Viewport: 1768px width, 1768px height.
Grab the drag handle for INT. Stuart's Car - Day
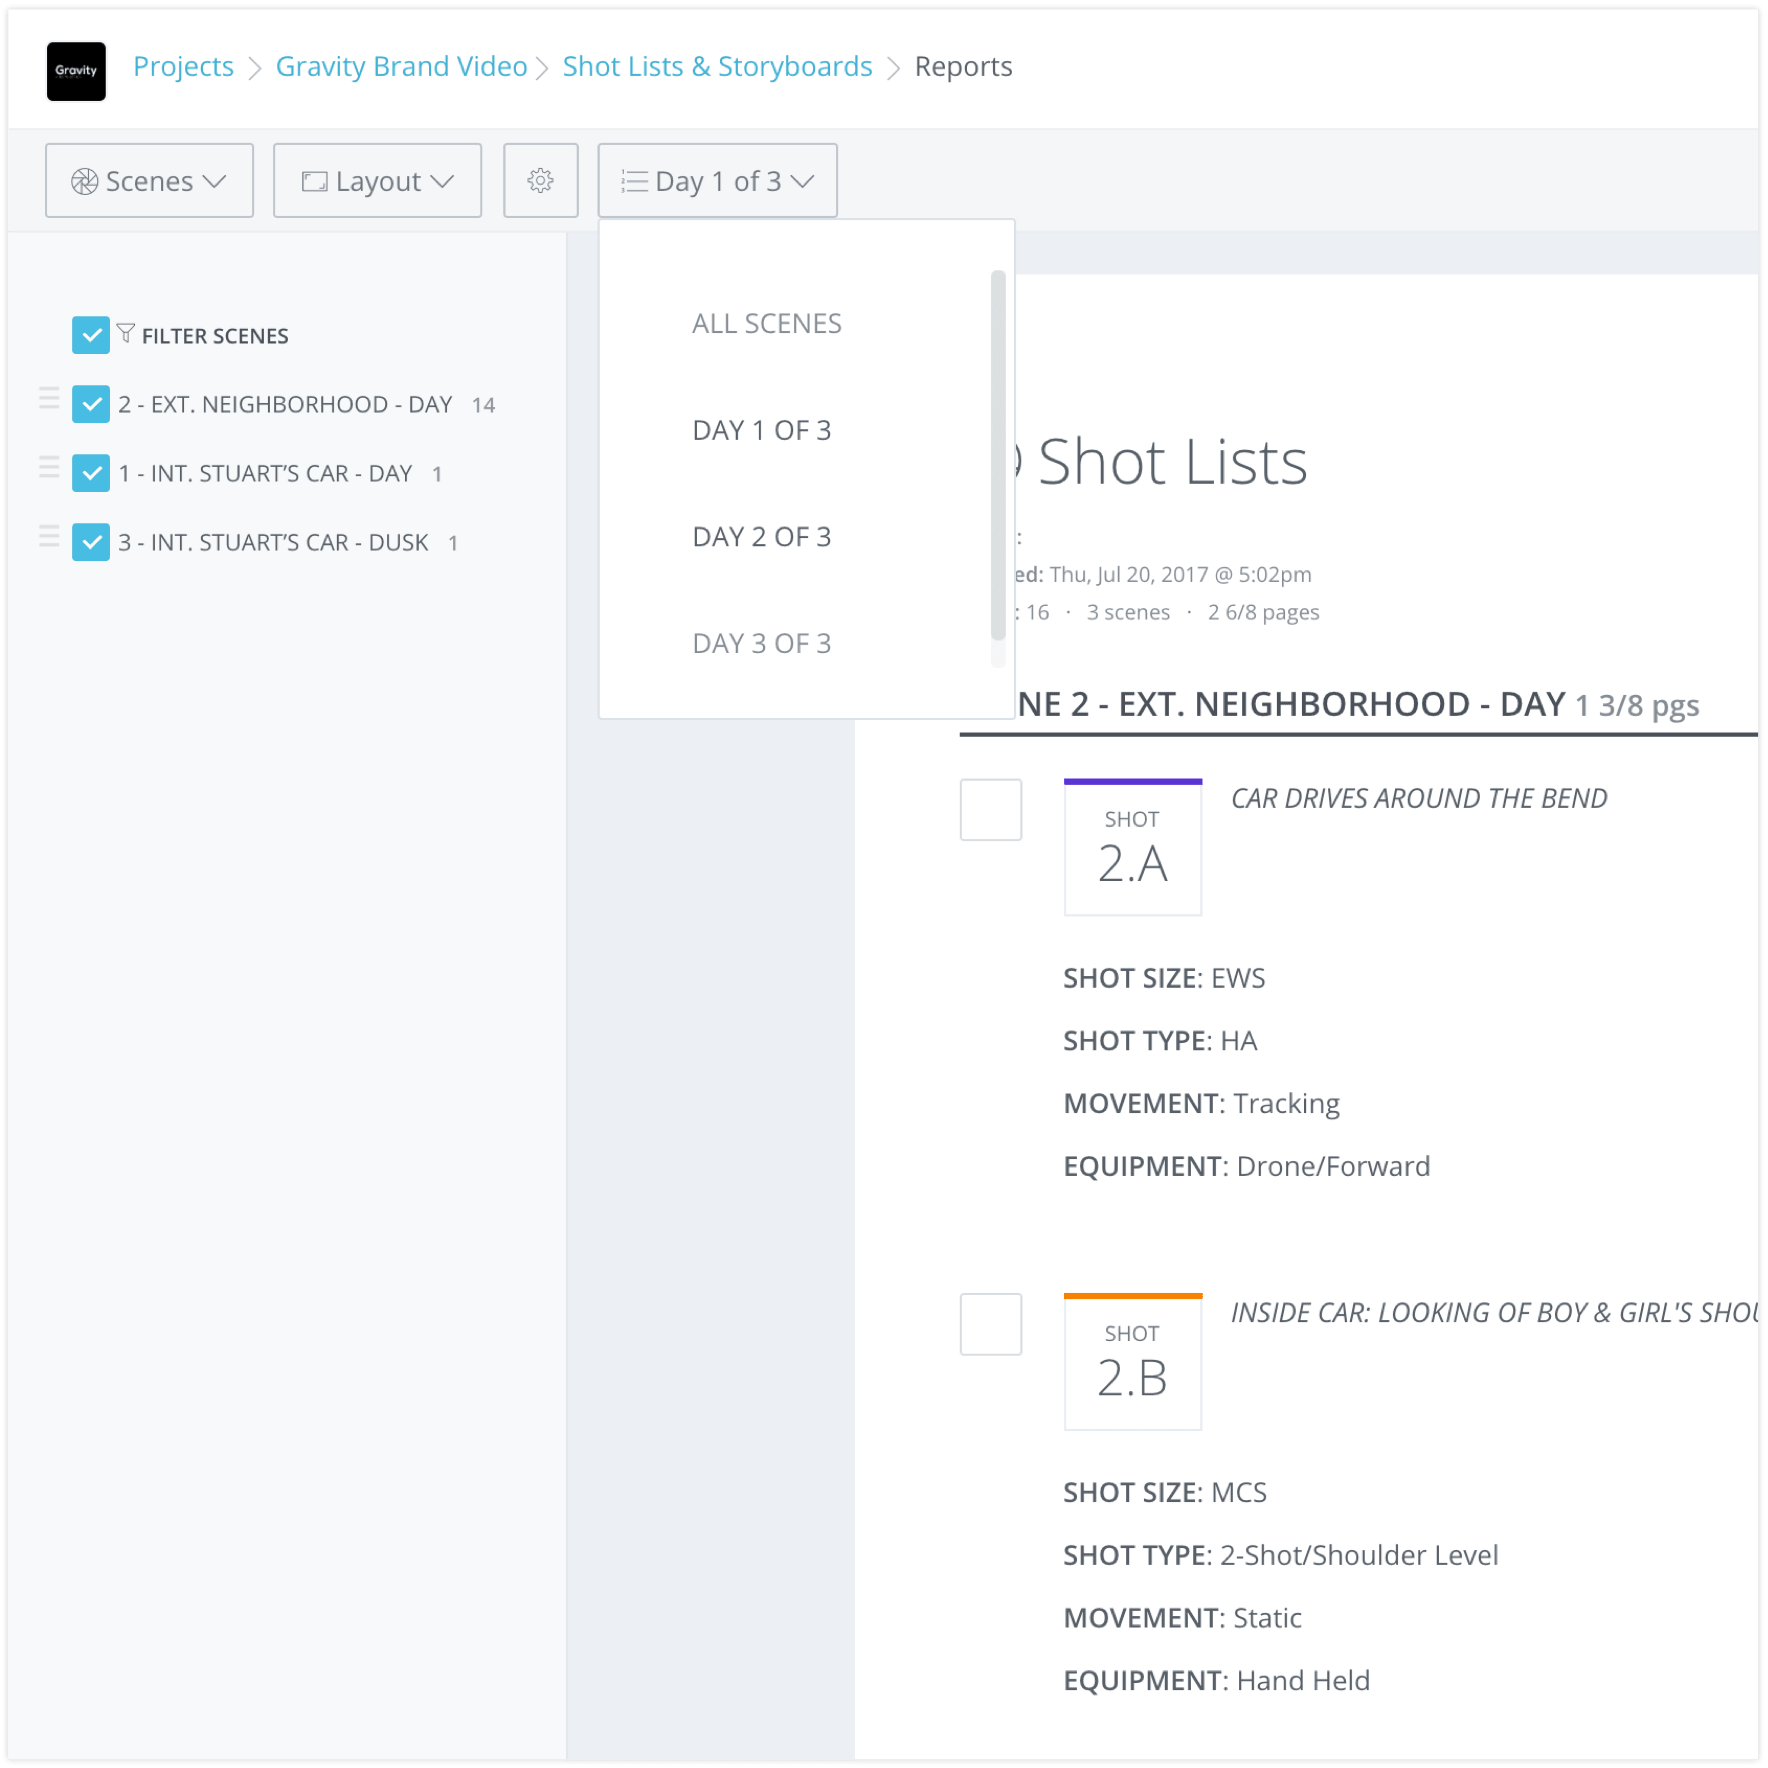[x=49, y=467]
